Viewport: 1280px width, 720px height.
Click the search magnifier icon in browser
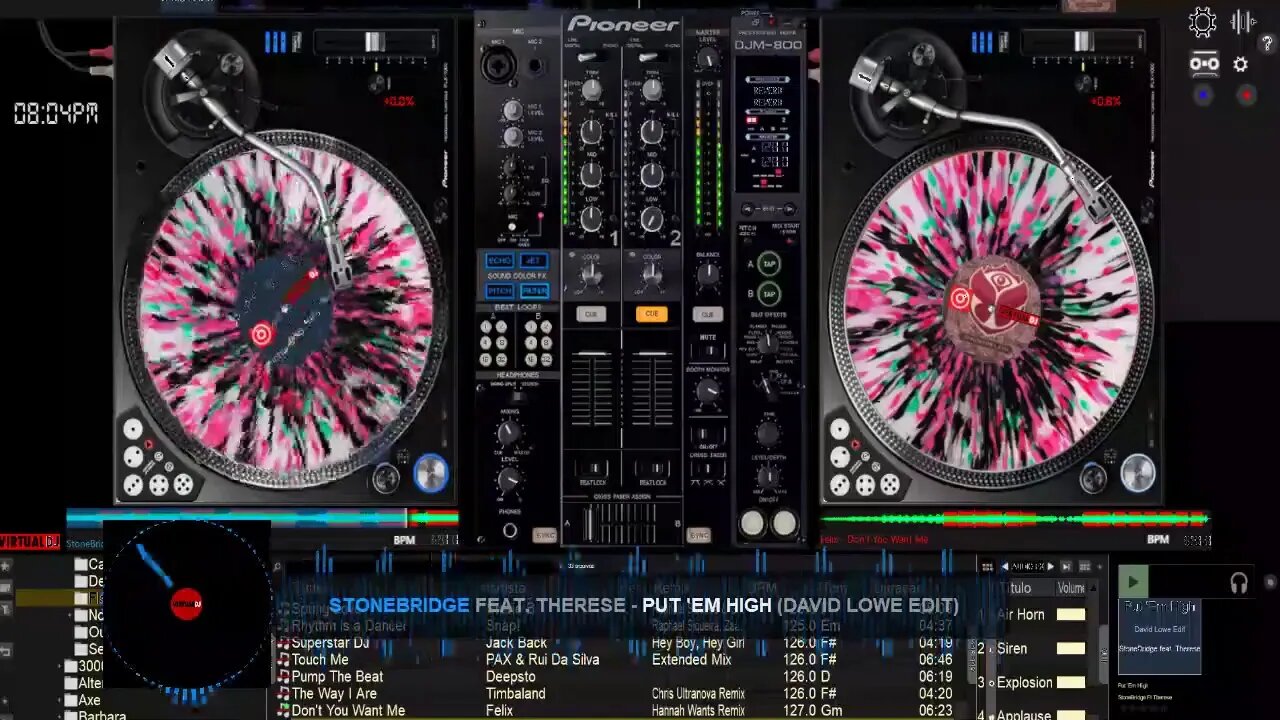[x=277, y=567]
